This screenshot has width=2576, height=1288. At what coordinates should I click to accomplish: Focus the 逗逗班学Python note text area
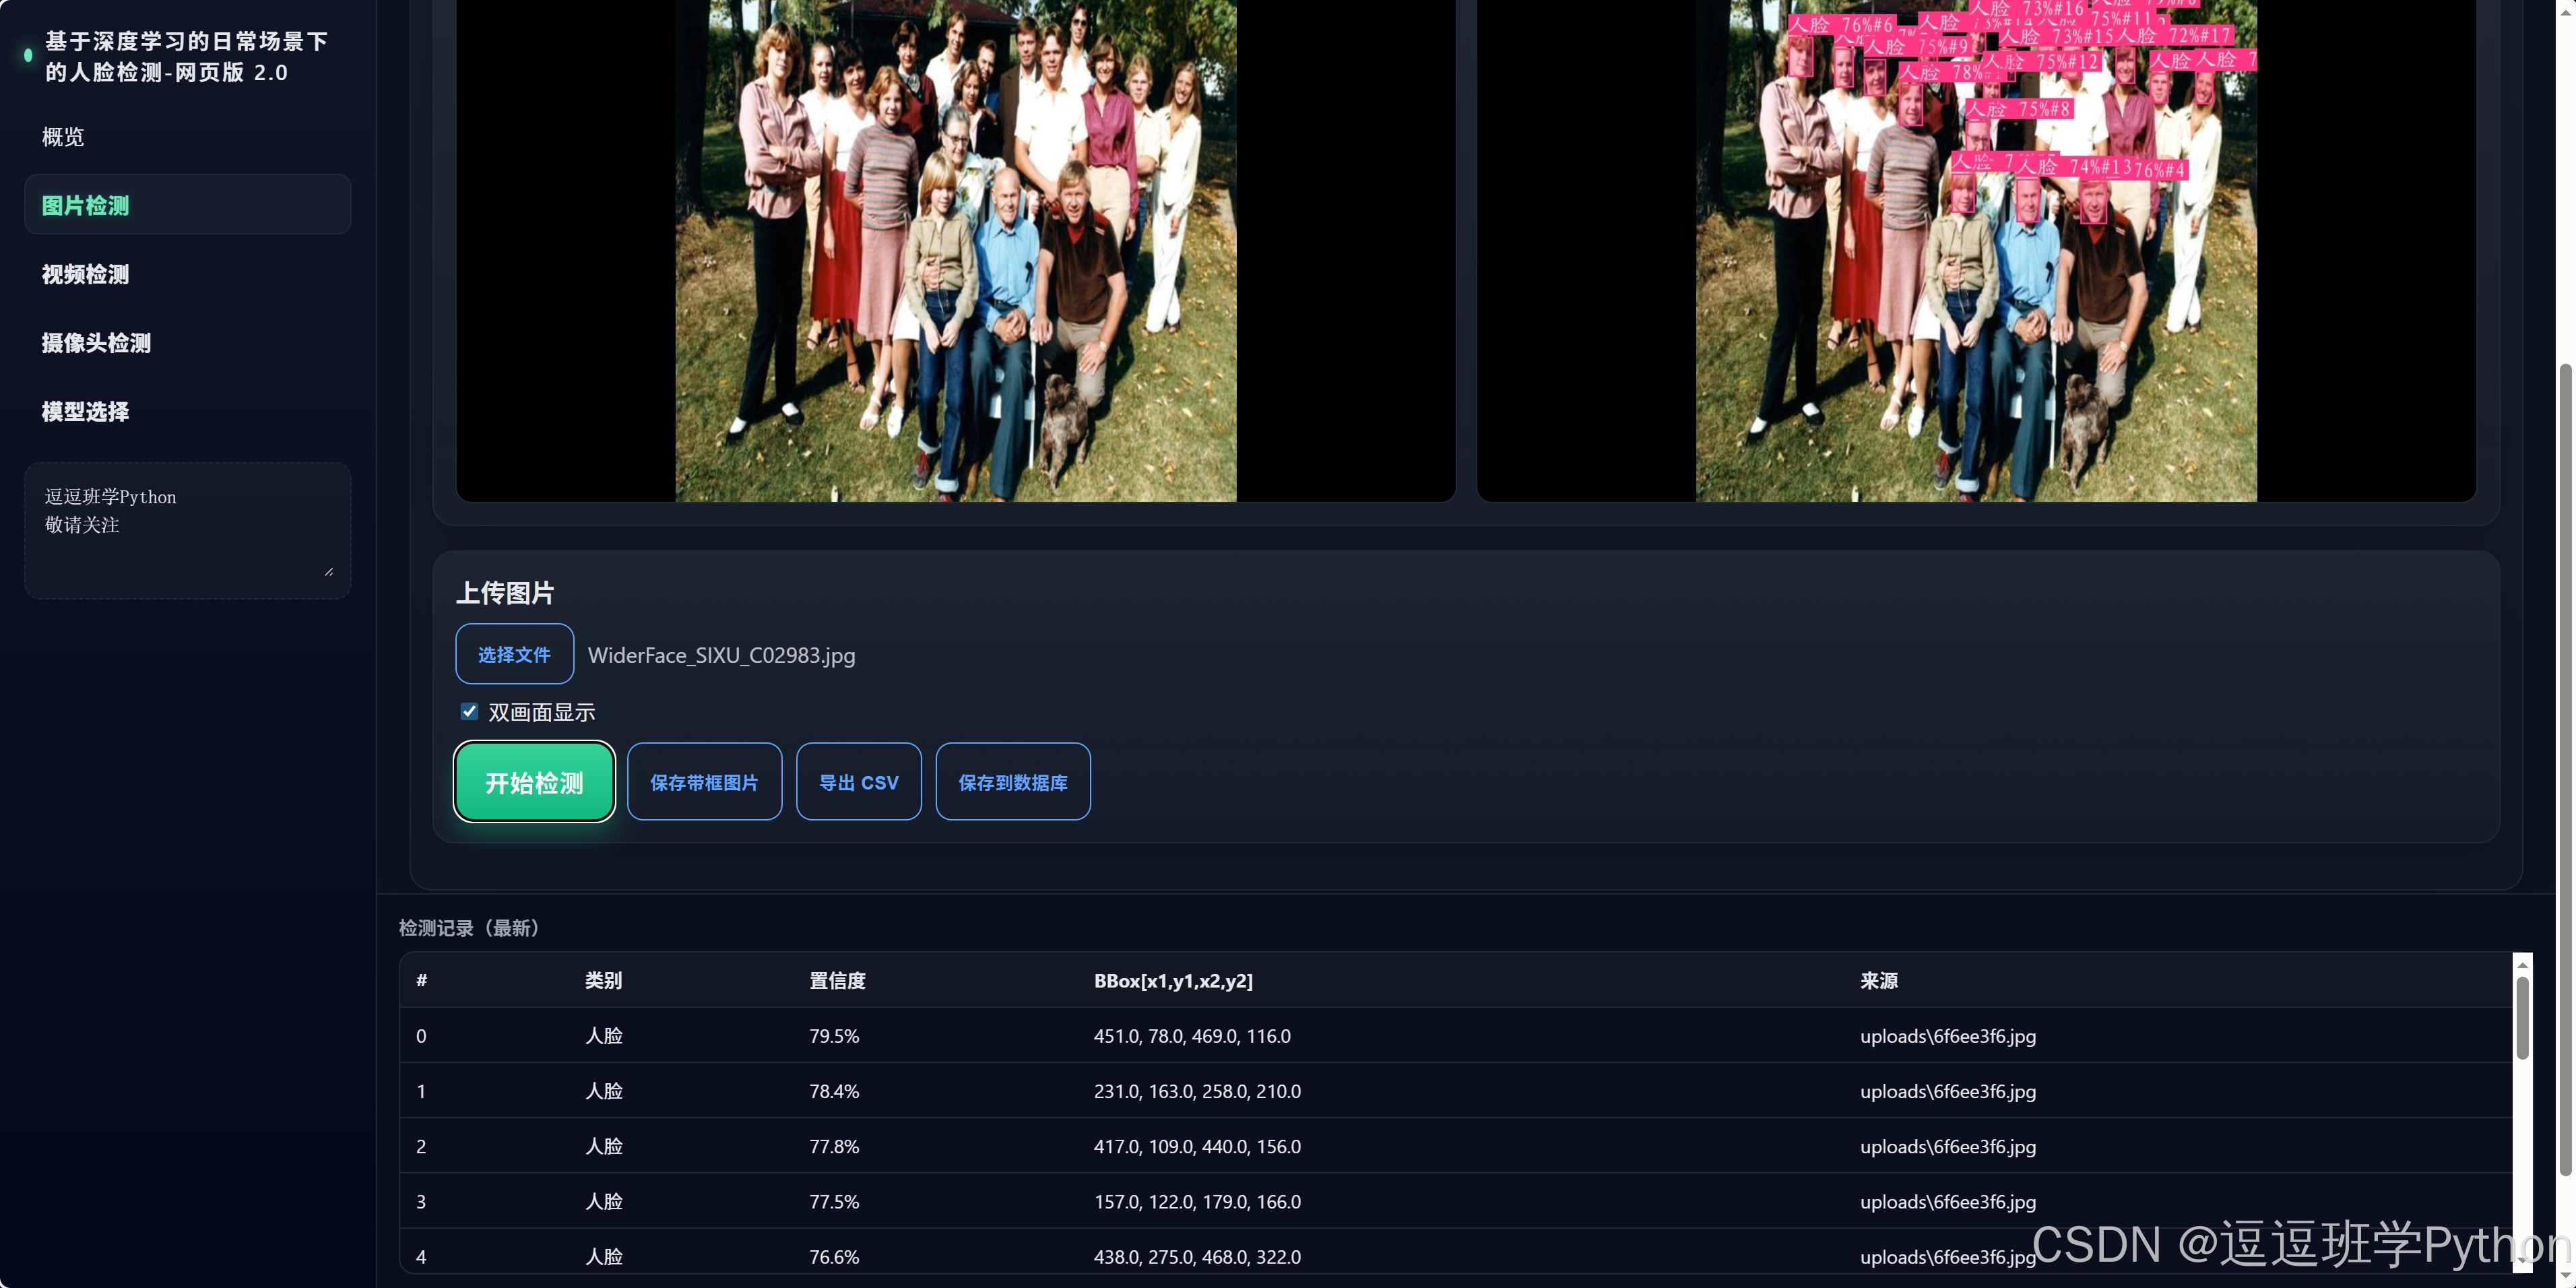tap(187, 530)
